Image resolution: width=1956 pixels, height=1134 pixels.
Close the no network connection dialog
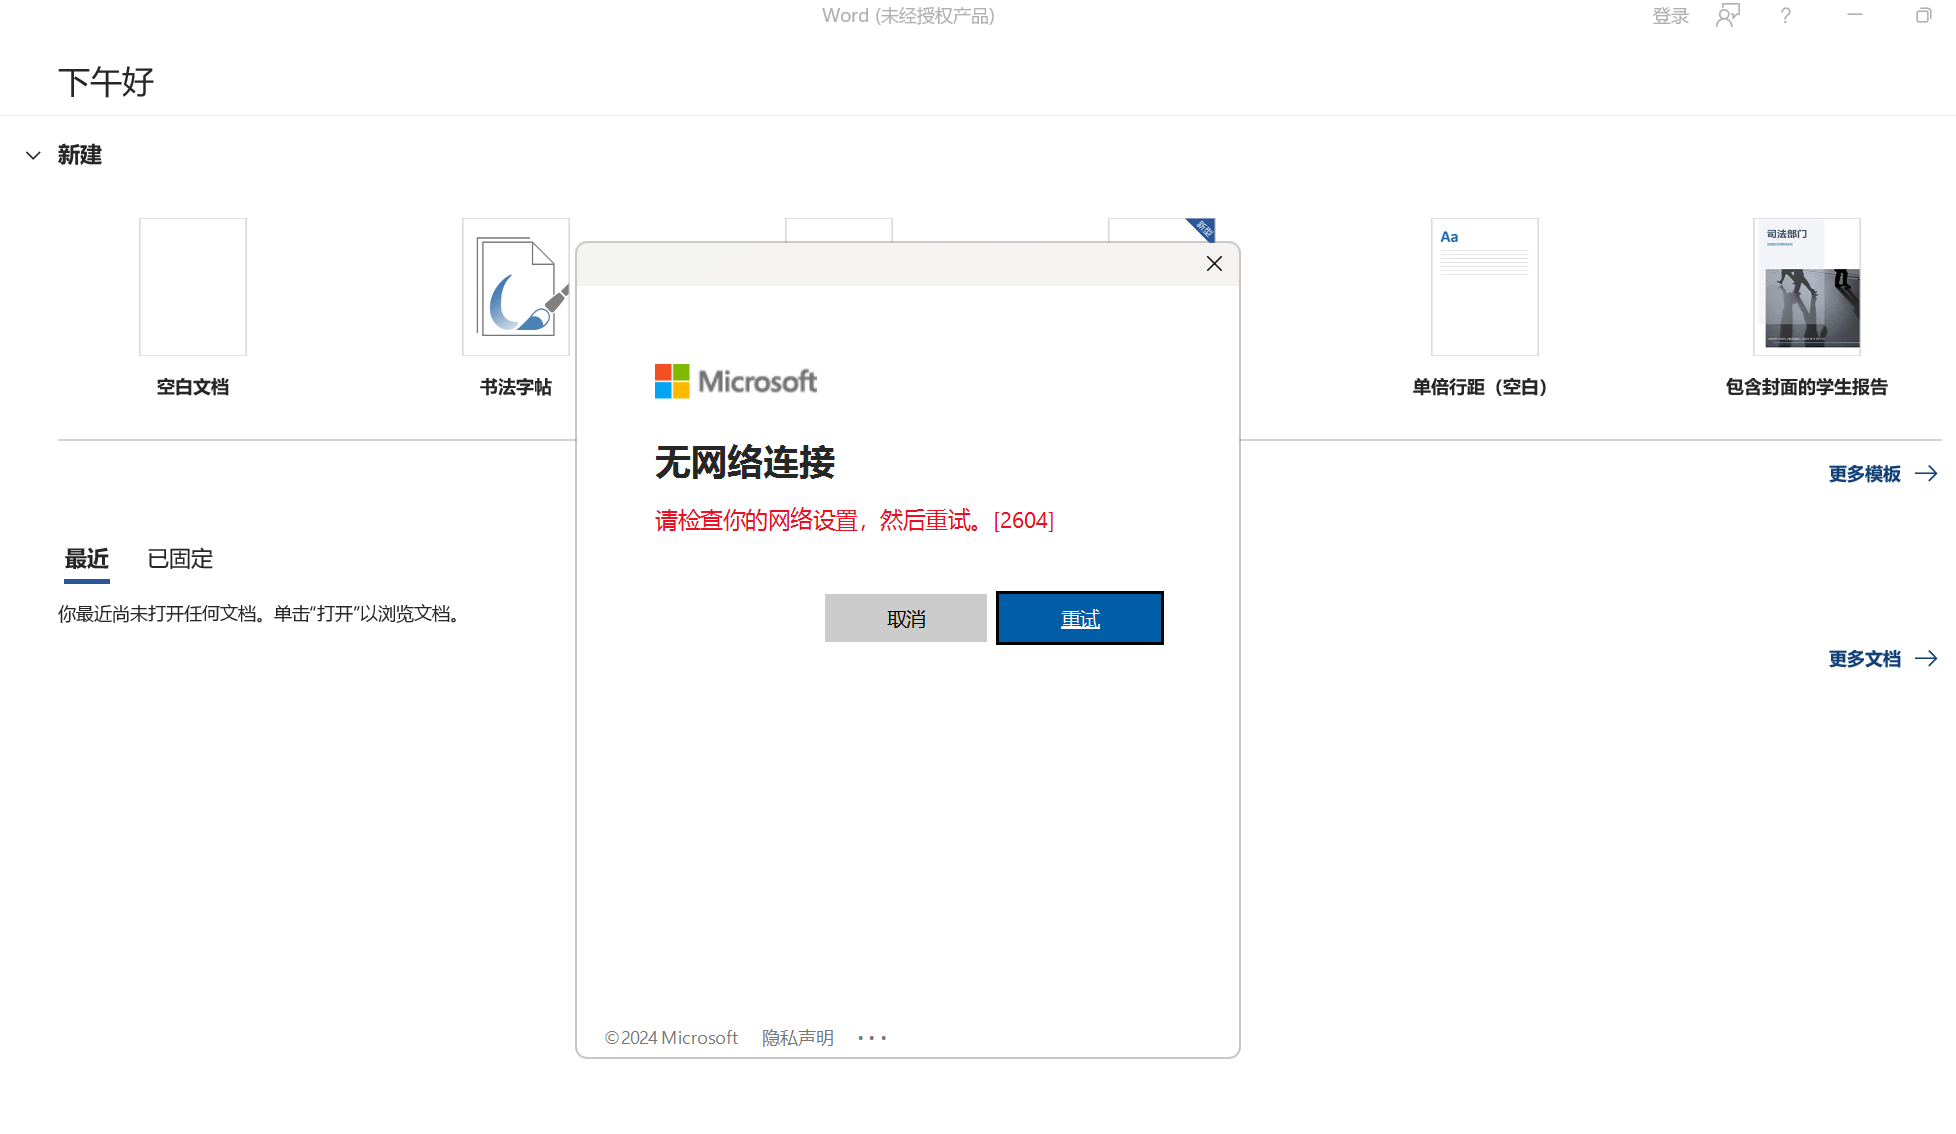1214,264
